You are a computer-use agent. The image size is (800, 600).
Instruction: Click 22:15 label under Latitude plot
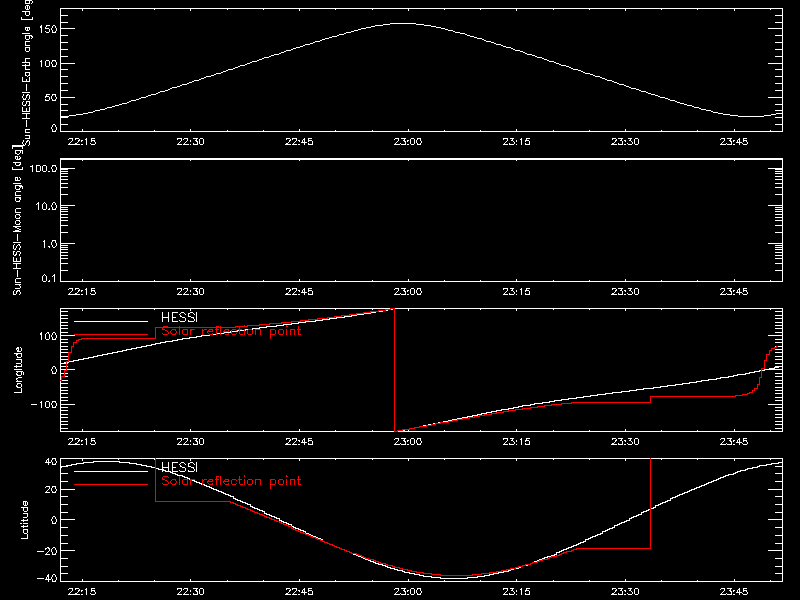coord(82,591)
